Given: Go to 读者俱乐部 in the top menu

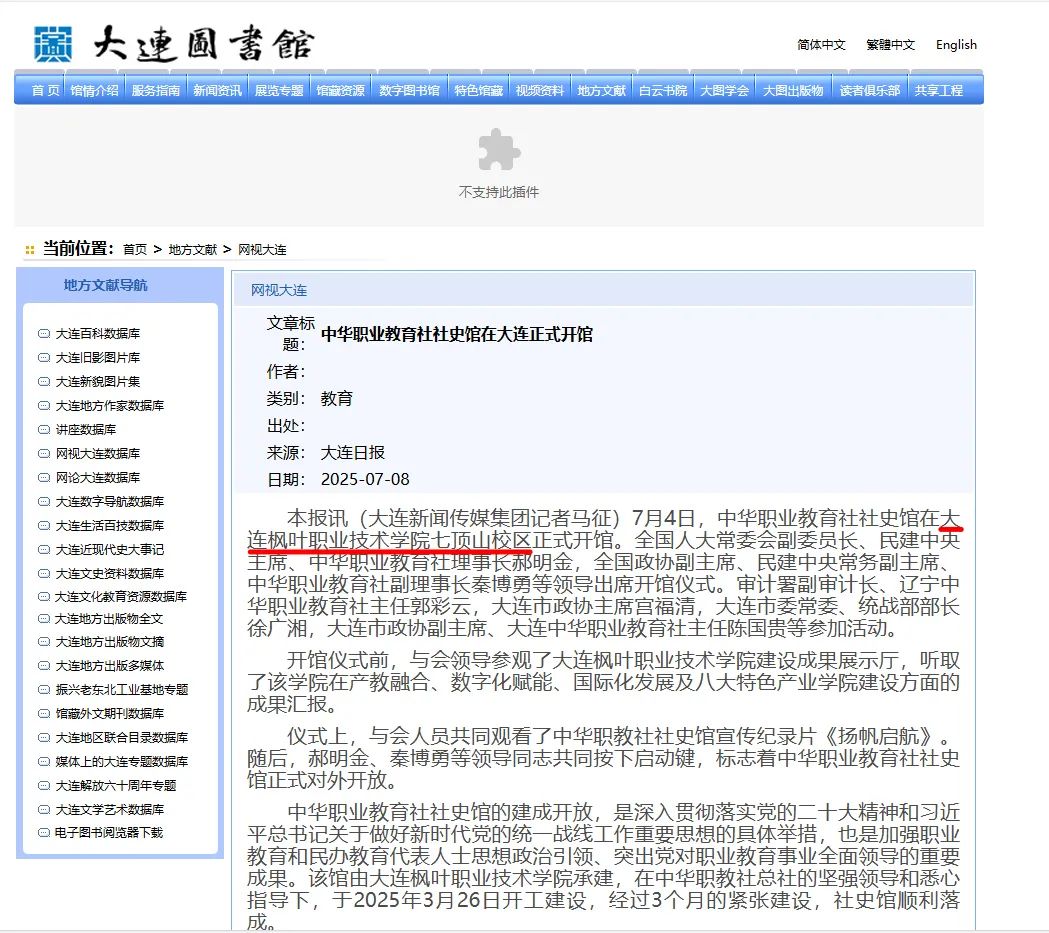Looking at the screenshot, I should (x=869, y=90).
